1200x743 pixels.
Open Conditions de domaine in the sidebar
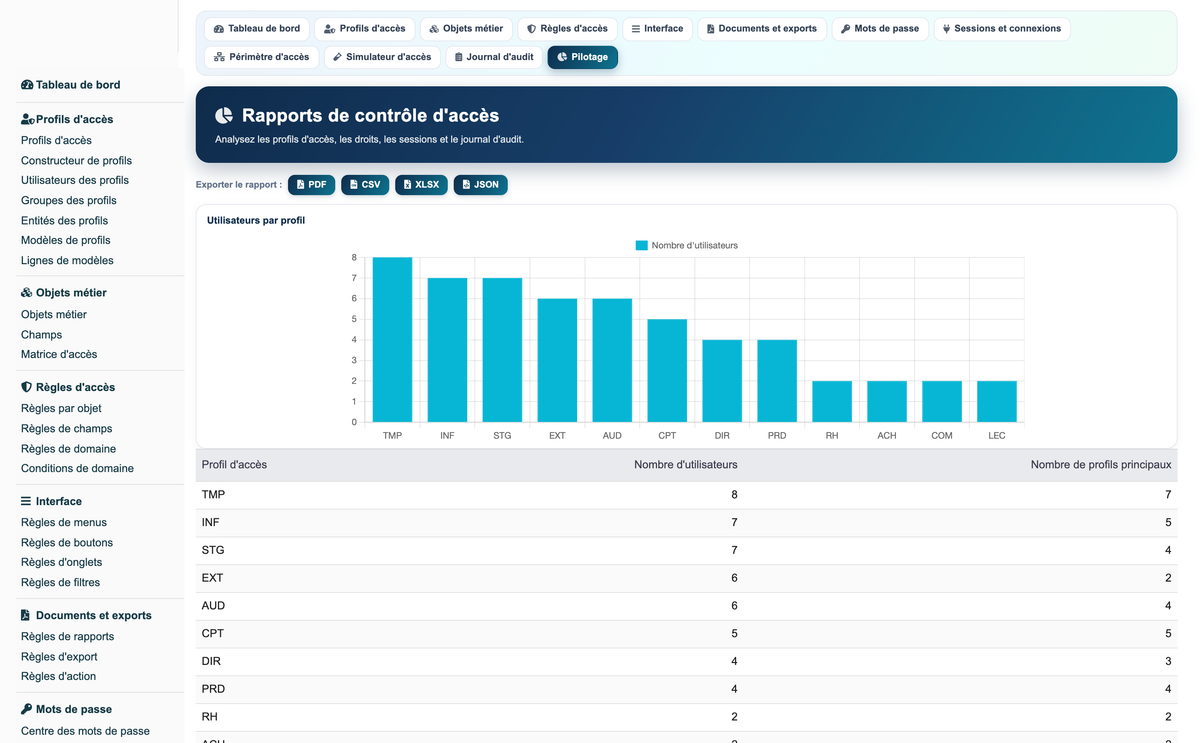click(77, 469)
